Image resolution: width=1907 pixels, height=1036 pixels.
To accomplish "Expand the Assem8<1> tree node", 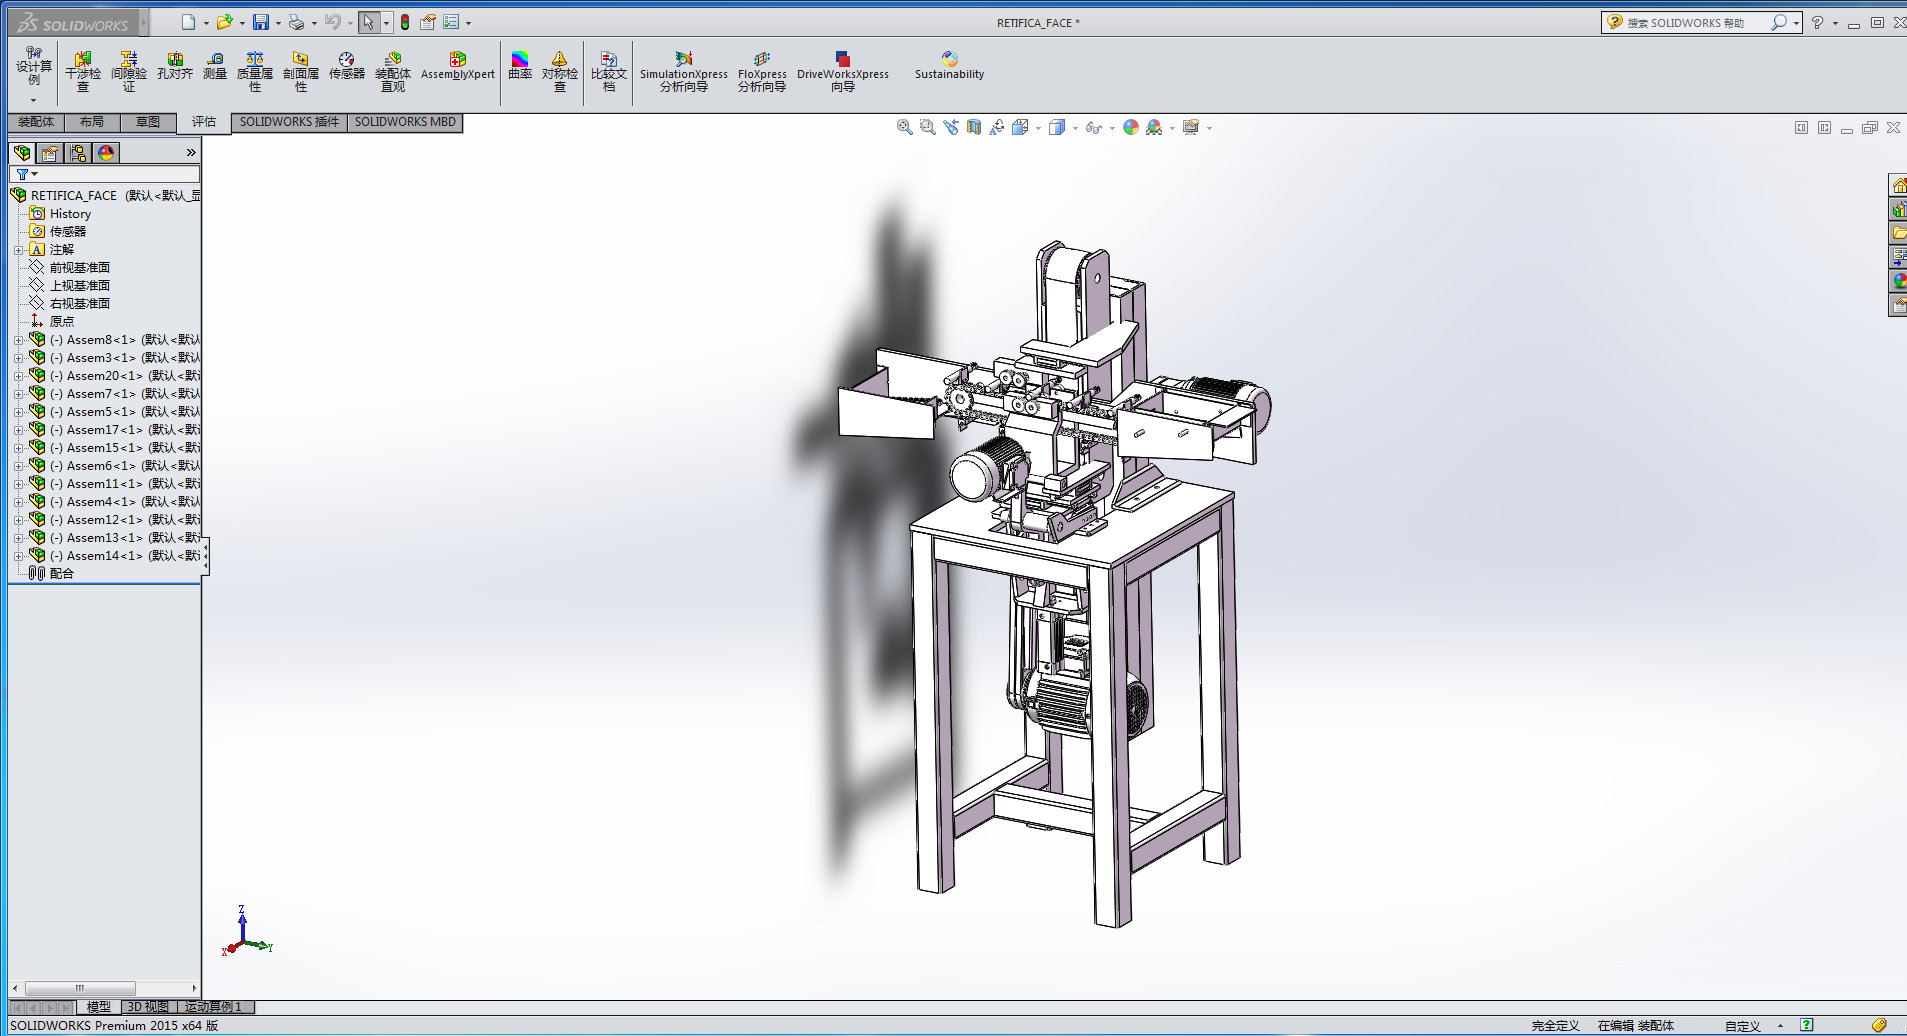I will pyautogui.click(x=18, y=340).
